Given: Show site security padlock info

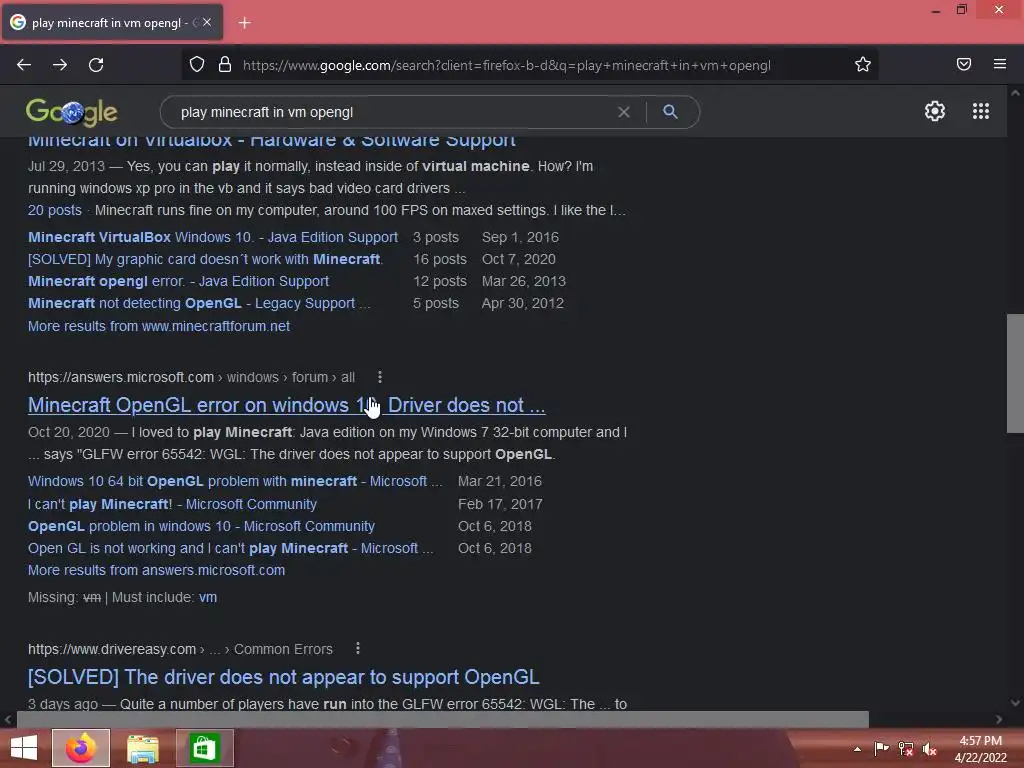Looking at the screenshot, I should pos(225,64).
